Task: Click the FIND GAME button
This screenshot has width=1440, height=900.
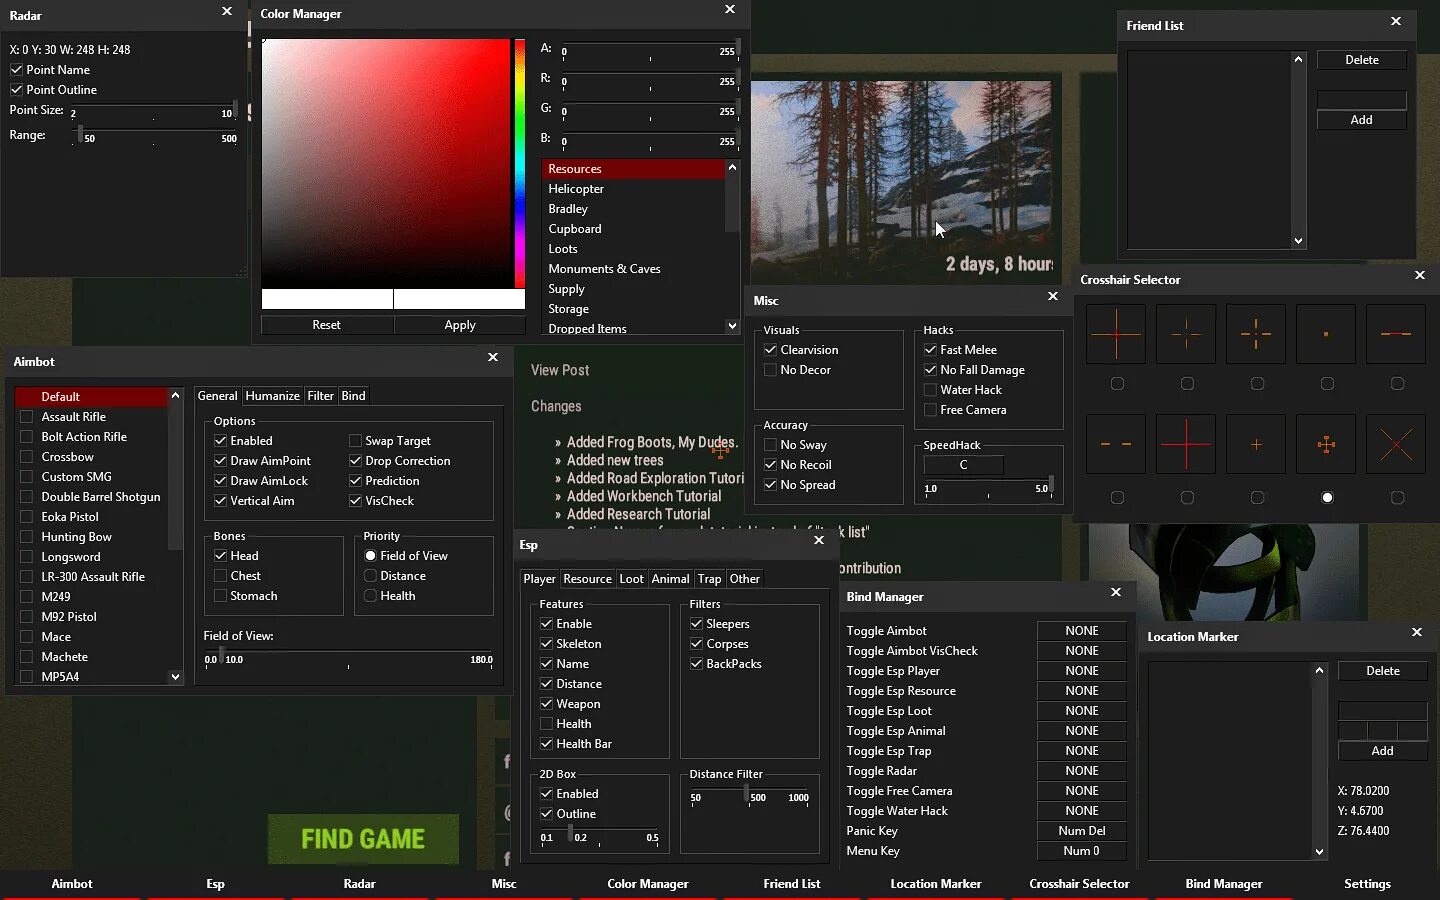Action: click(363, 839)
